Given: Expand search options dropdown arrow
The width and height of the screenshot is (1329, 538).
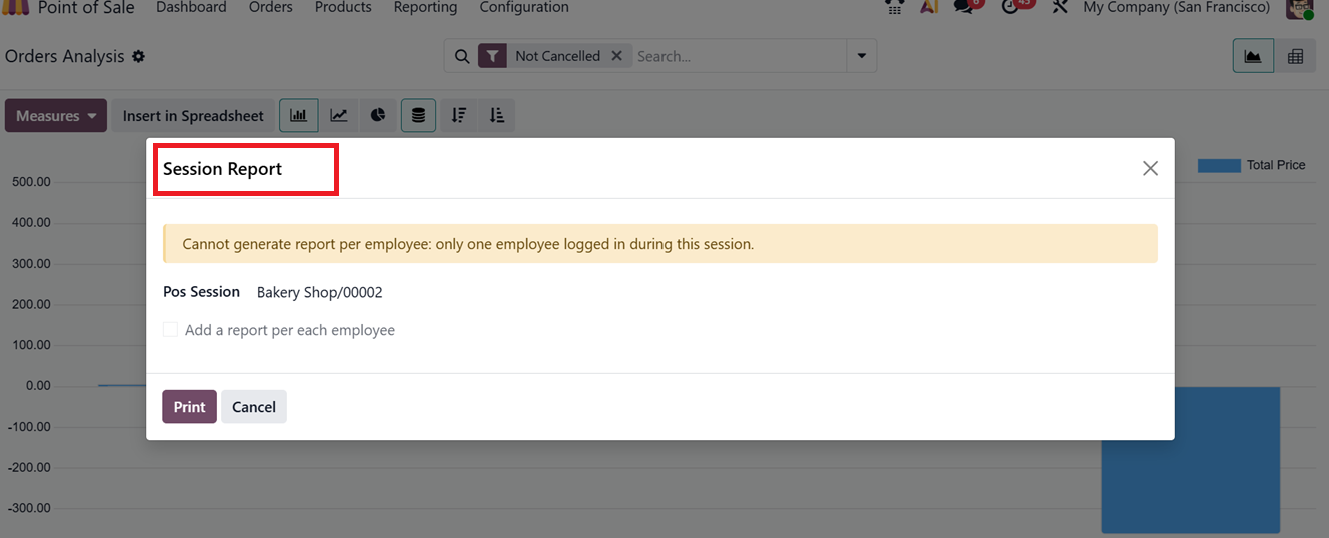Looking at the screenshot, I should click(x=861, y=57).
